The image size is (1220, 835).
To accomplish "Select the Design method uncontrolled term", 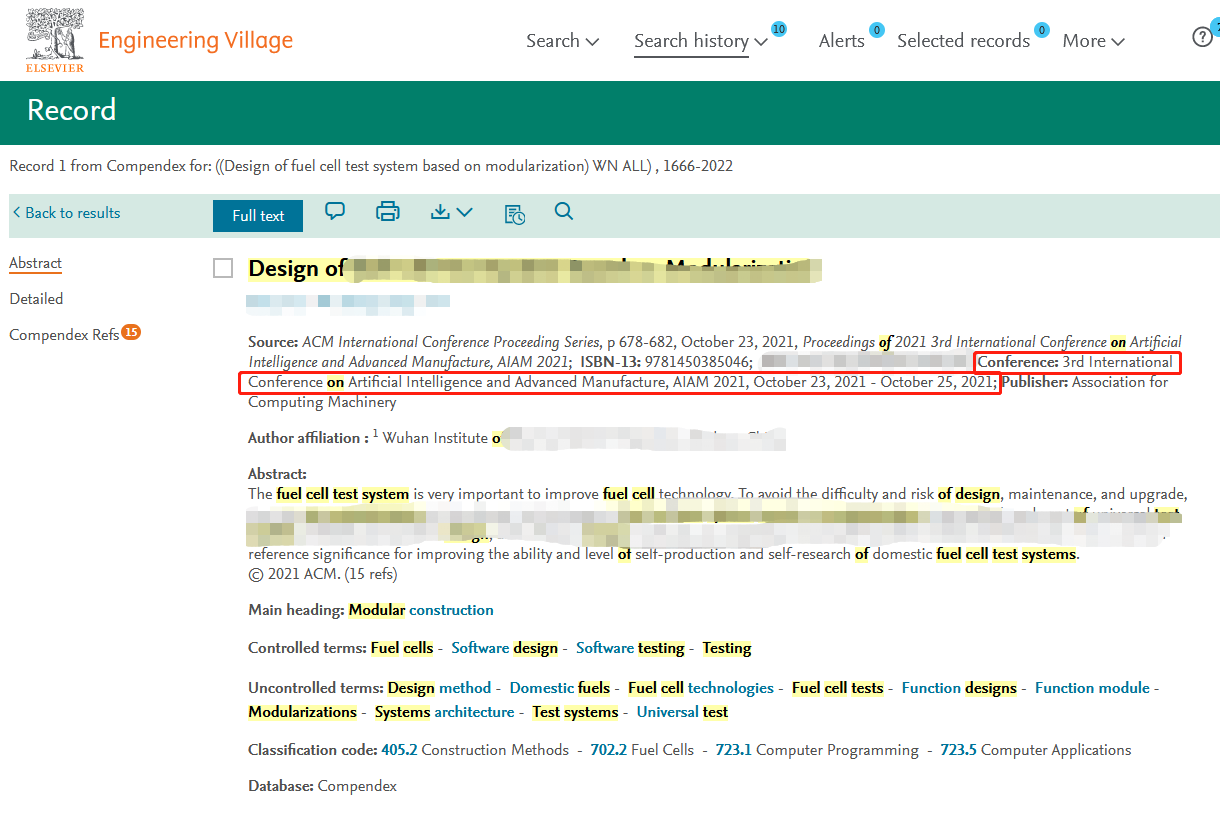I will point(440,688).
